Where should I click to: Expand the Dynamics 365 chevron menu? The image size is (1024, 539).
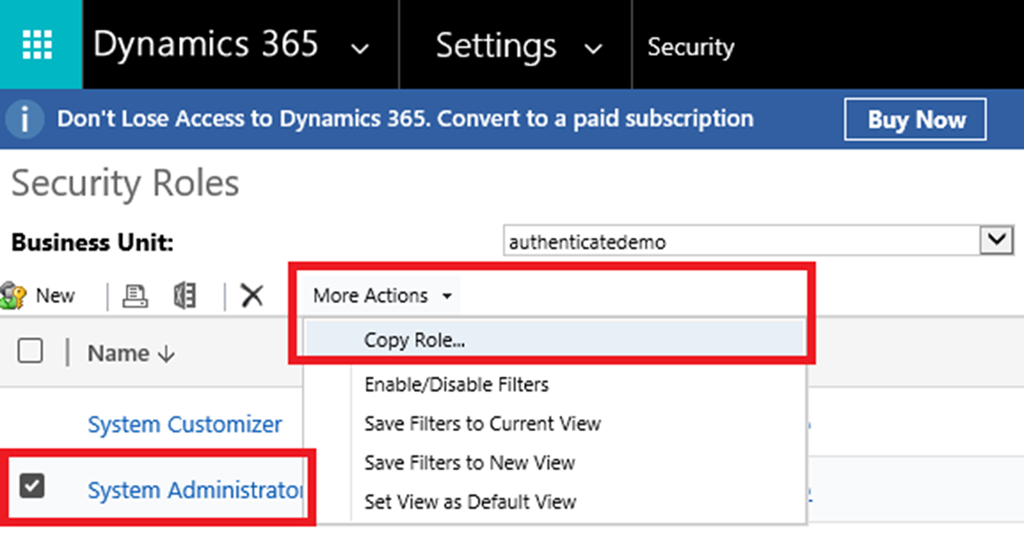360,49
